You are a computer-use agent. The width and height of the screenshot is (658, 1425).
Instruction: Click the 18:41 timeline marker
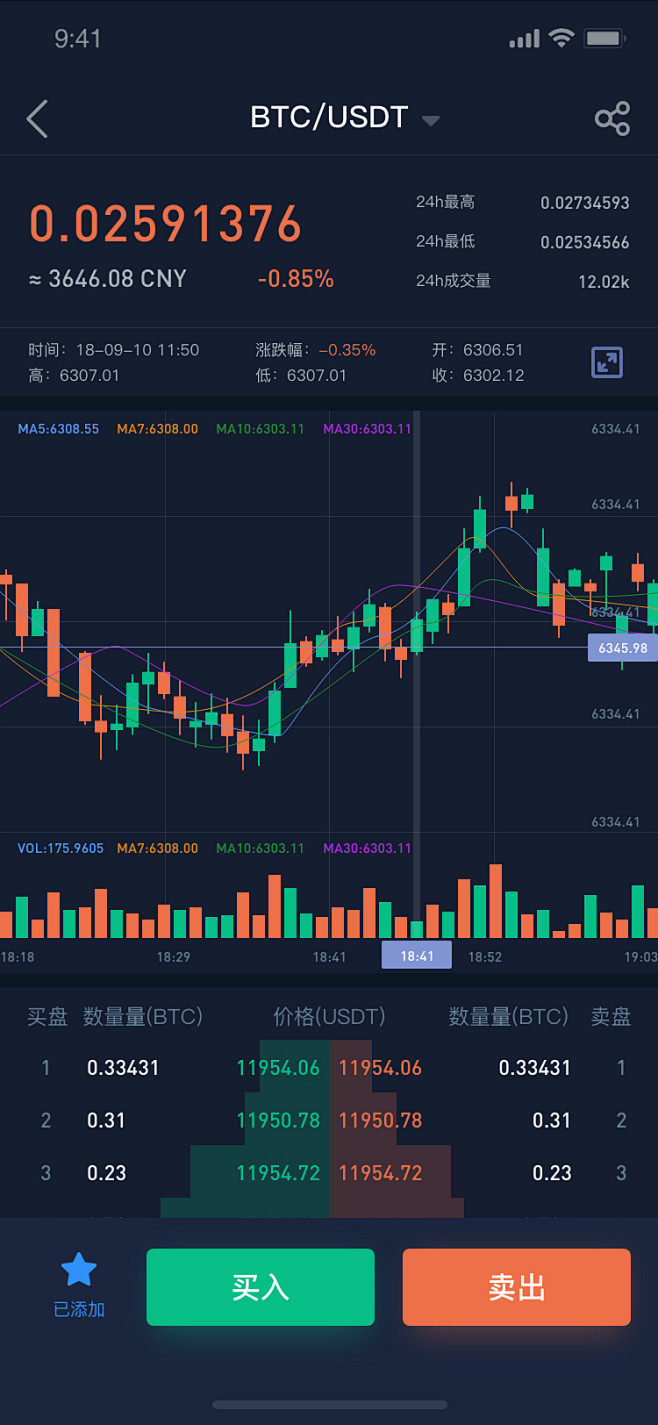(416, 956)
